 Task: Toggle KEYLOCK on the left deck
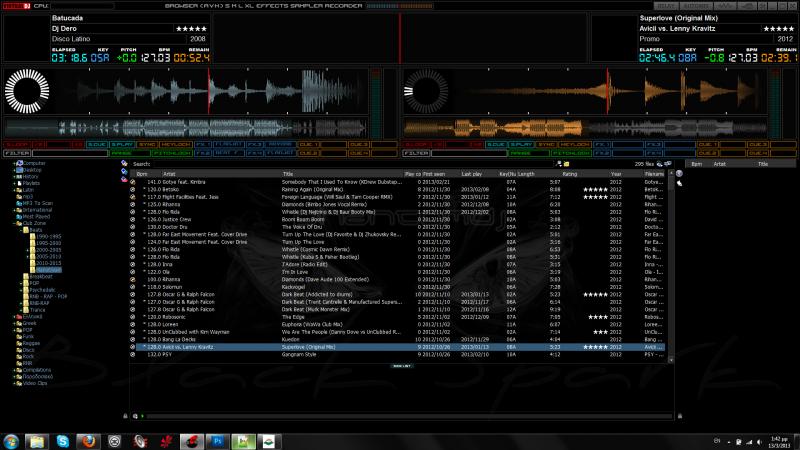pyautogui.click(x=175, y=145)
